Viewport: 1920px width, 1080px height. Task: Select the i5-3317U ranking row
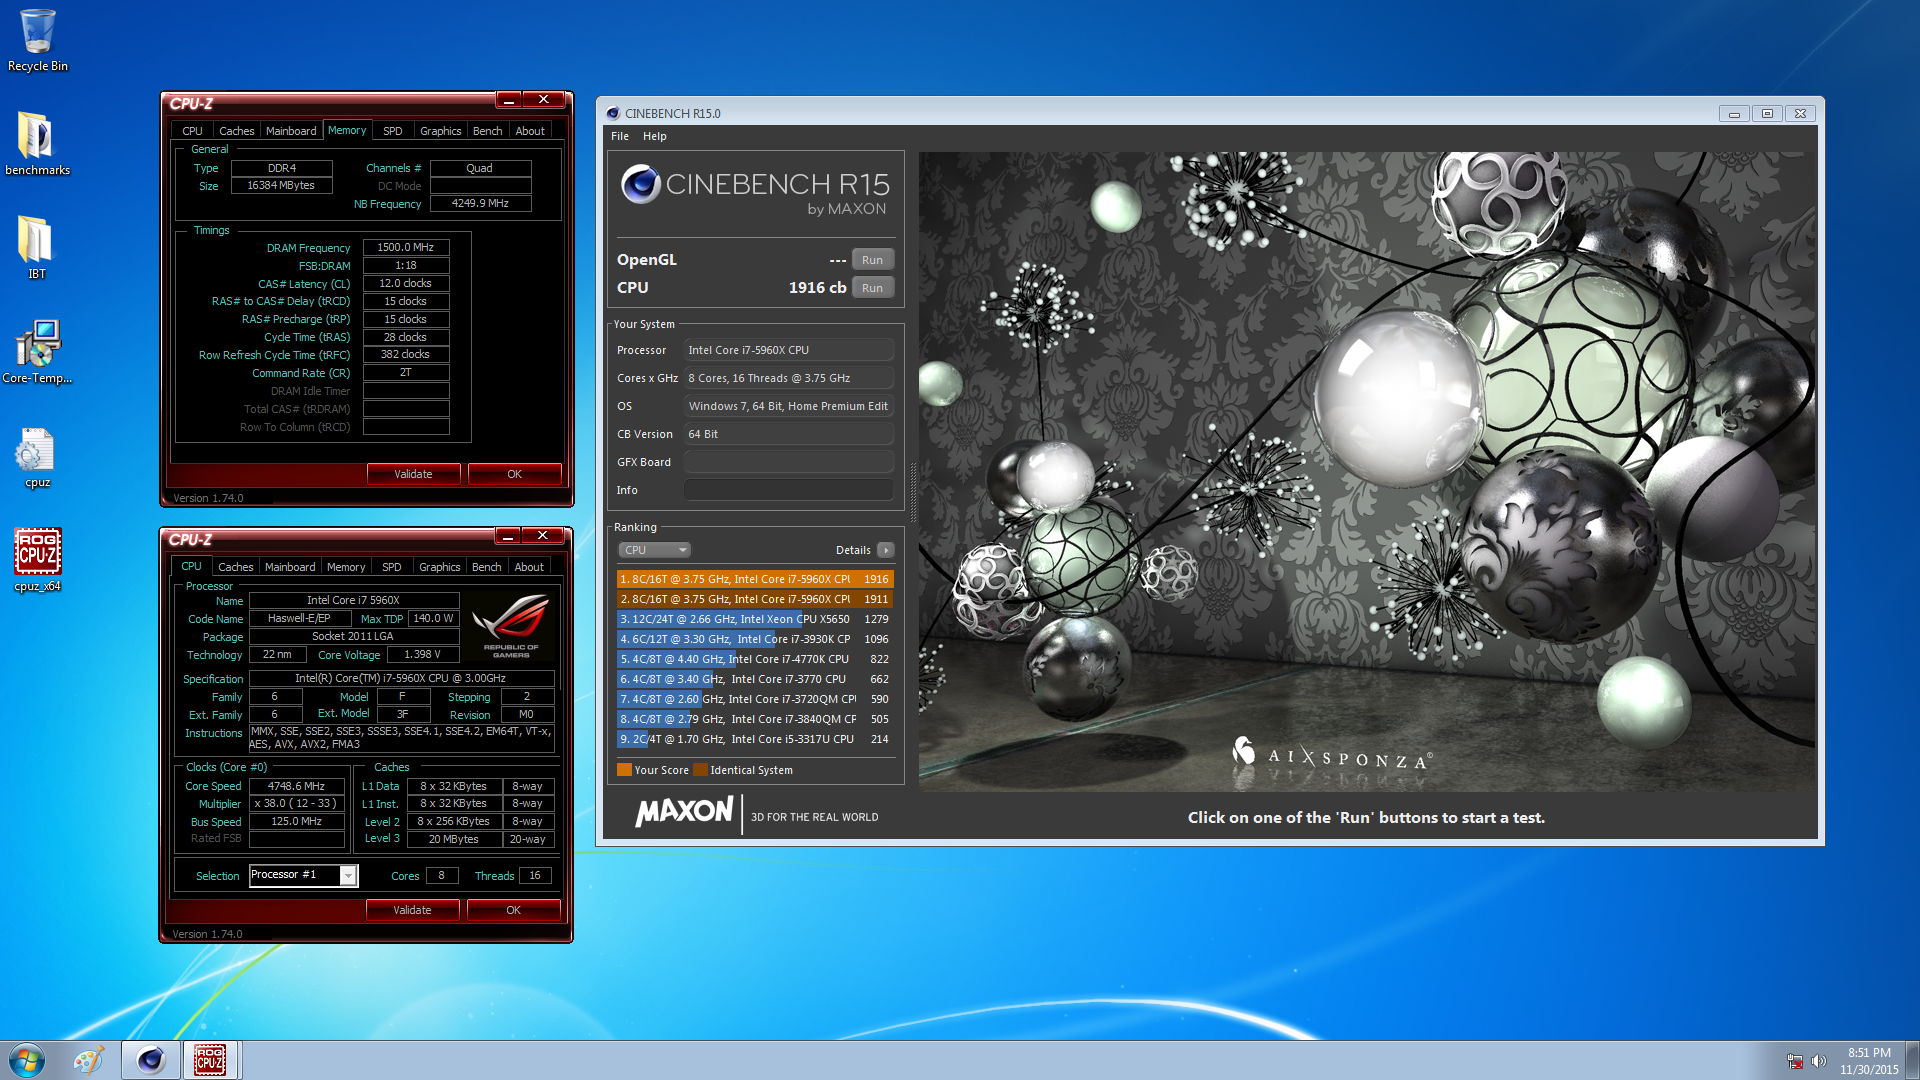755,739
